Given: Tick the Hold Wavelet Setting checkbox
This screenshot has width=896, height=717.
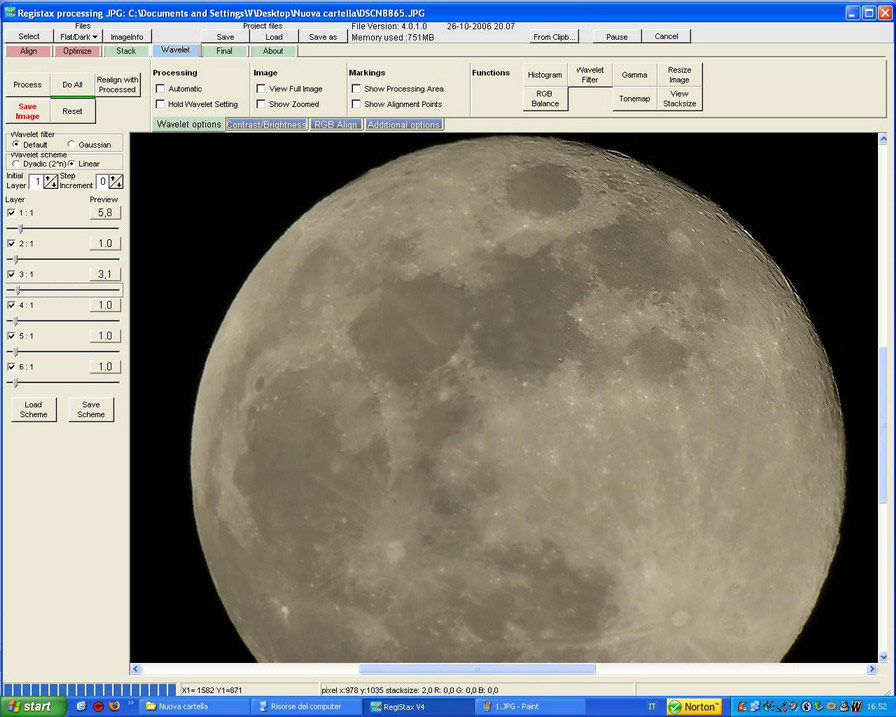Looking at the screenshot, I should point(161,104).
